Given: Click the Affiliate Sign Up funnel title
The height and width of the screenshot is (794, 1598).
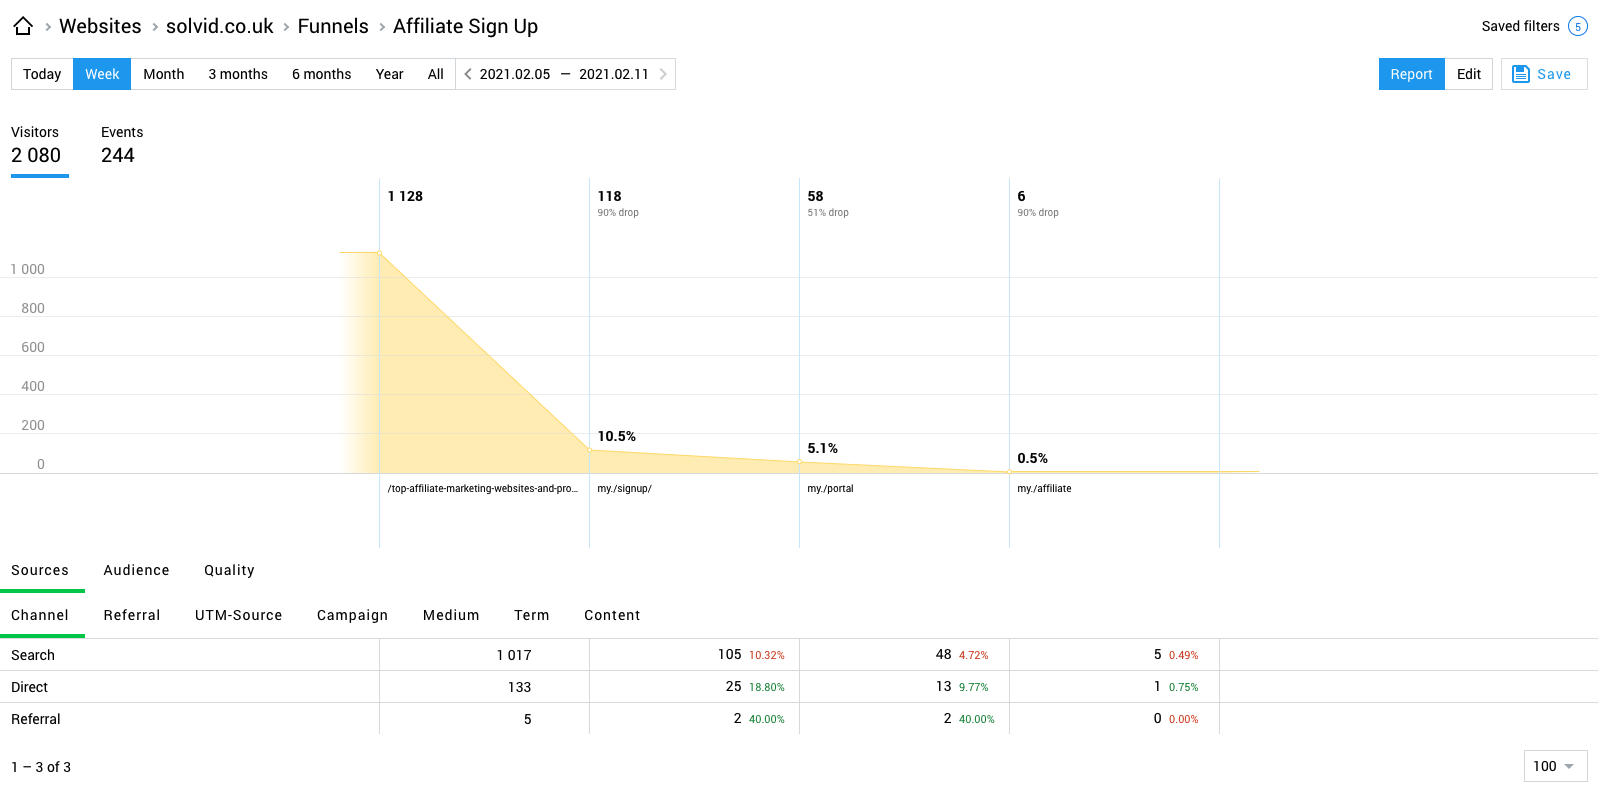Looking at the screenshot, I should [x=465, y=26].
